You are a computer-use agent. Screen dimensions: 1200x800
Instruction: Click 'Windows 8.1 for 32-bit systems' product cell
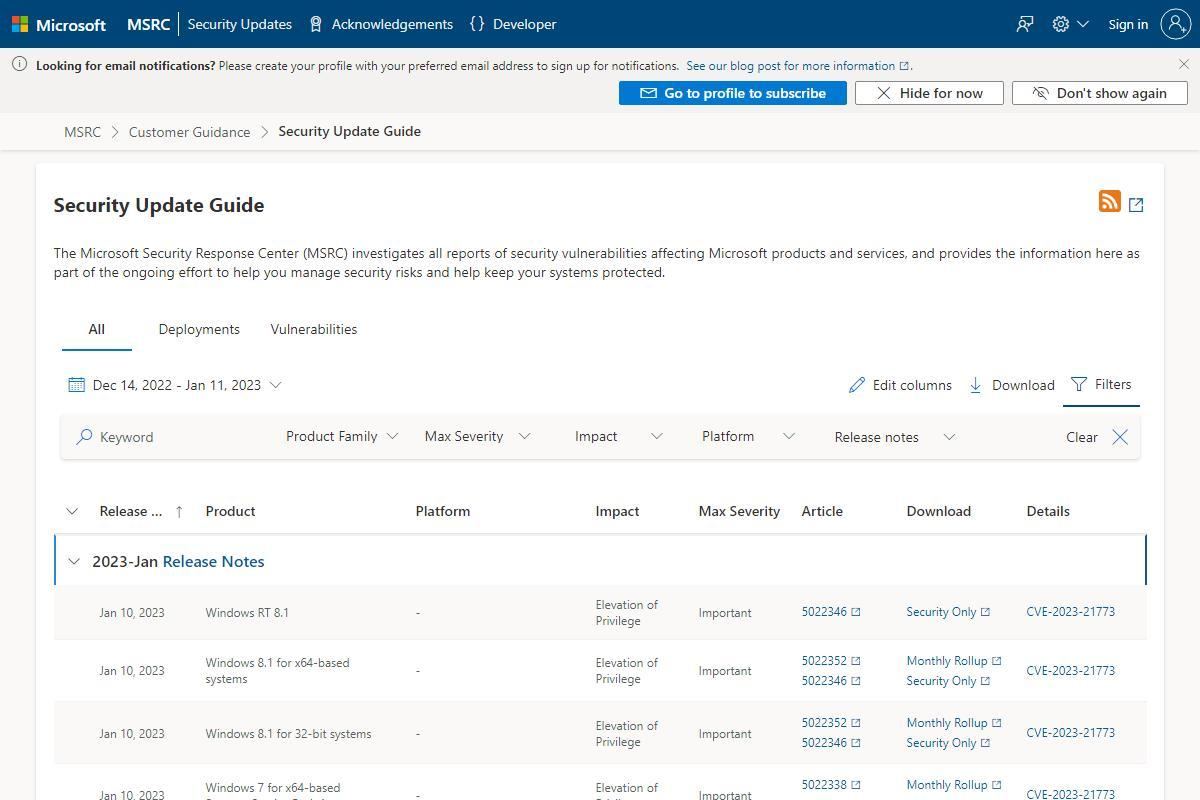(288, 734)
